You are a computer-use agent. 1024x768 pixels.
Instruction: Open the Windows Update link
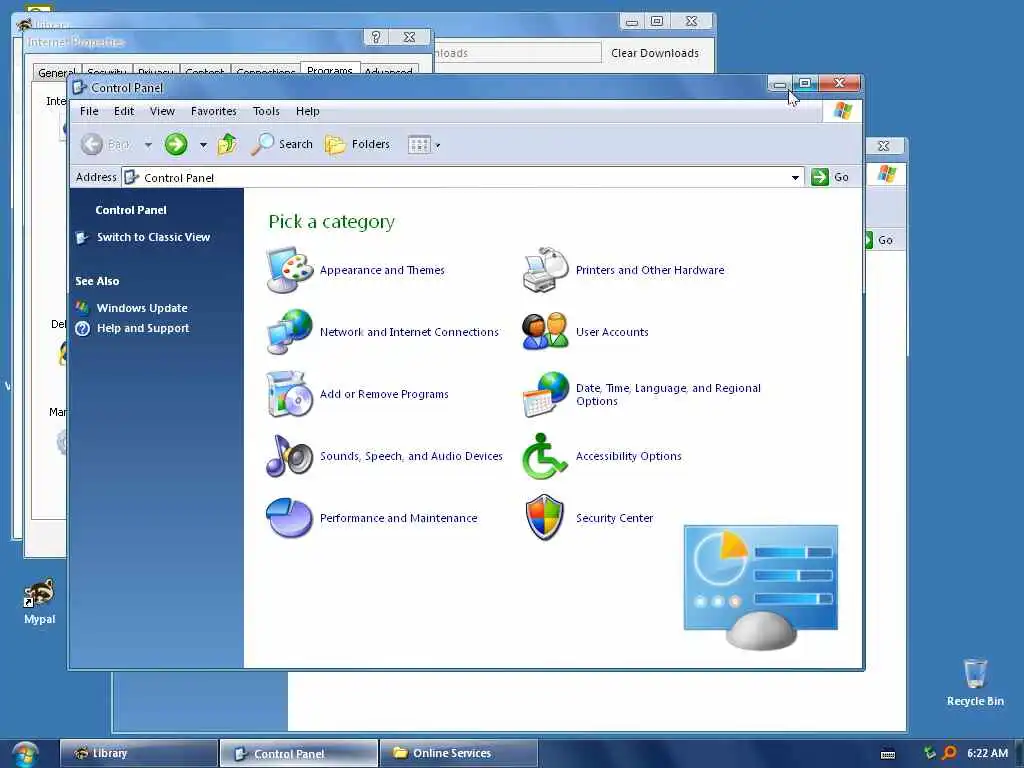[x=142, y=308]
